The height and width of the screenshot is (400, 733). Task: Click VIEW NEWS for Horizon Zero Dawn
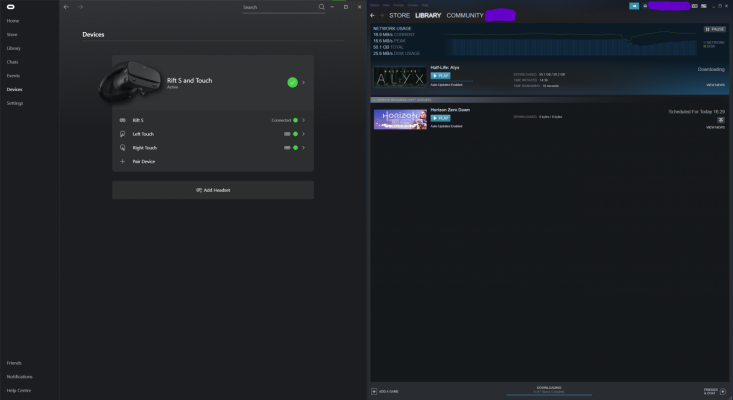point(715,127)
